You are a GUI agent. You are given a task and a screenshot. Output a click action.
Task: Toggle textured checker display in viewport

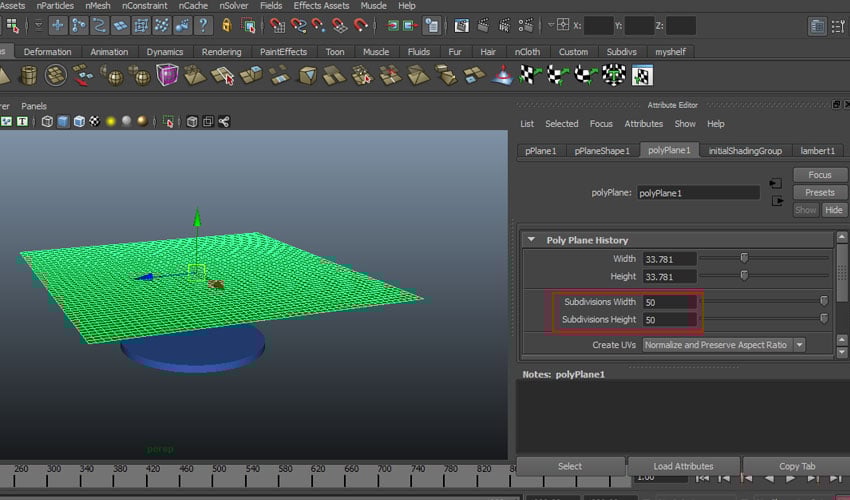(x=94, y=122)
